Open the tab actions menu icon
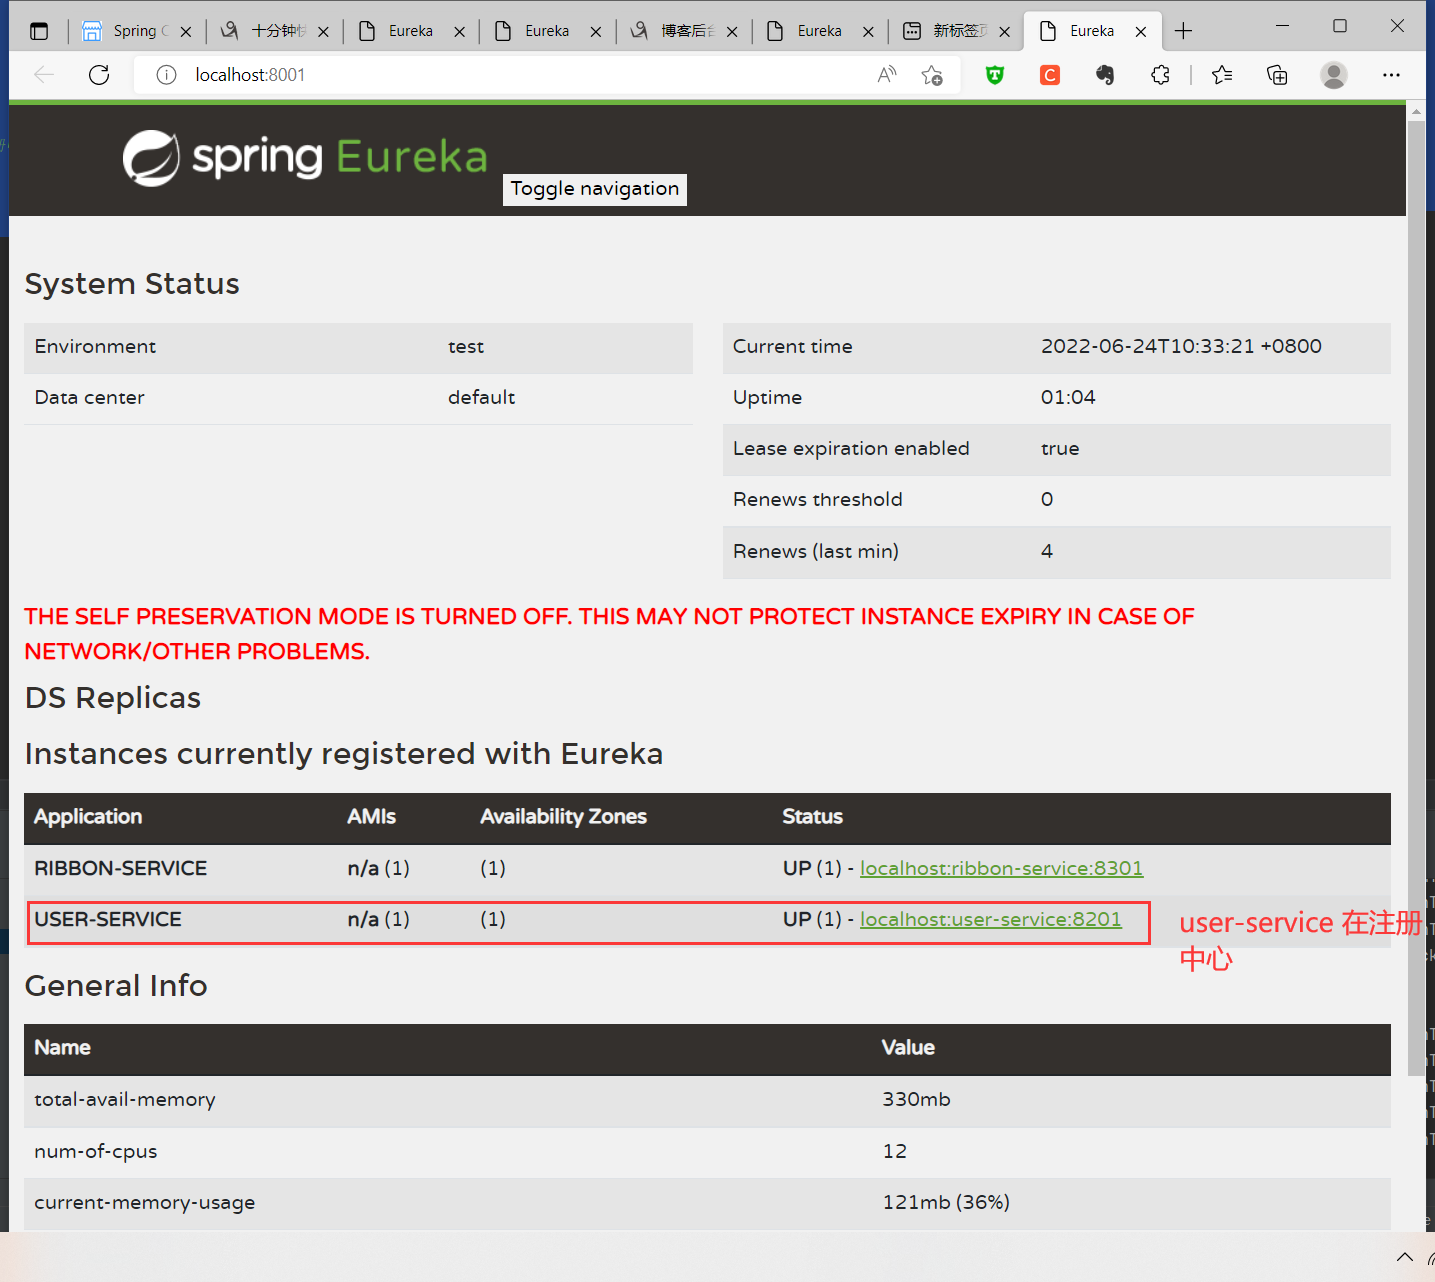The image size is (1435, 1282). tap(39, 31)
